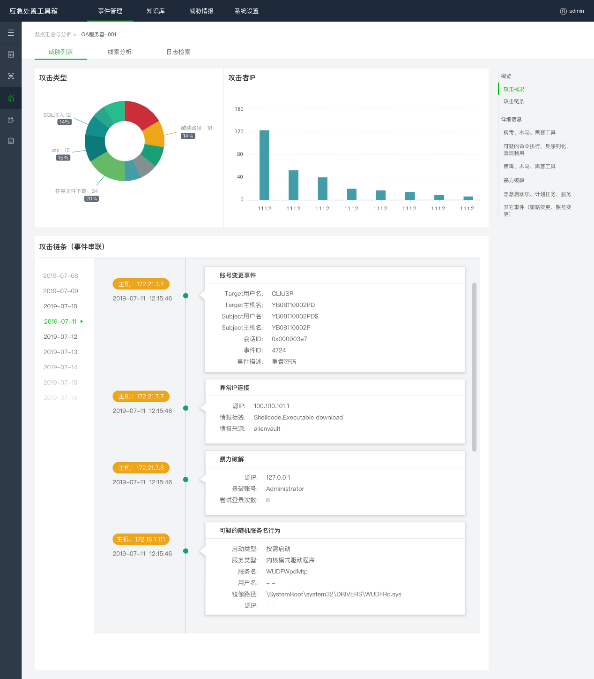Click the clipboard icon in left sidebar
The image size is (594, 679).
[x=11, y=141]
